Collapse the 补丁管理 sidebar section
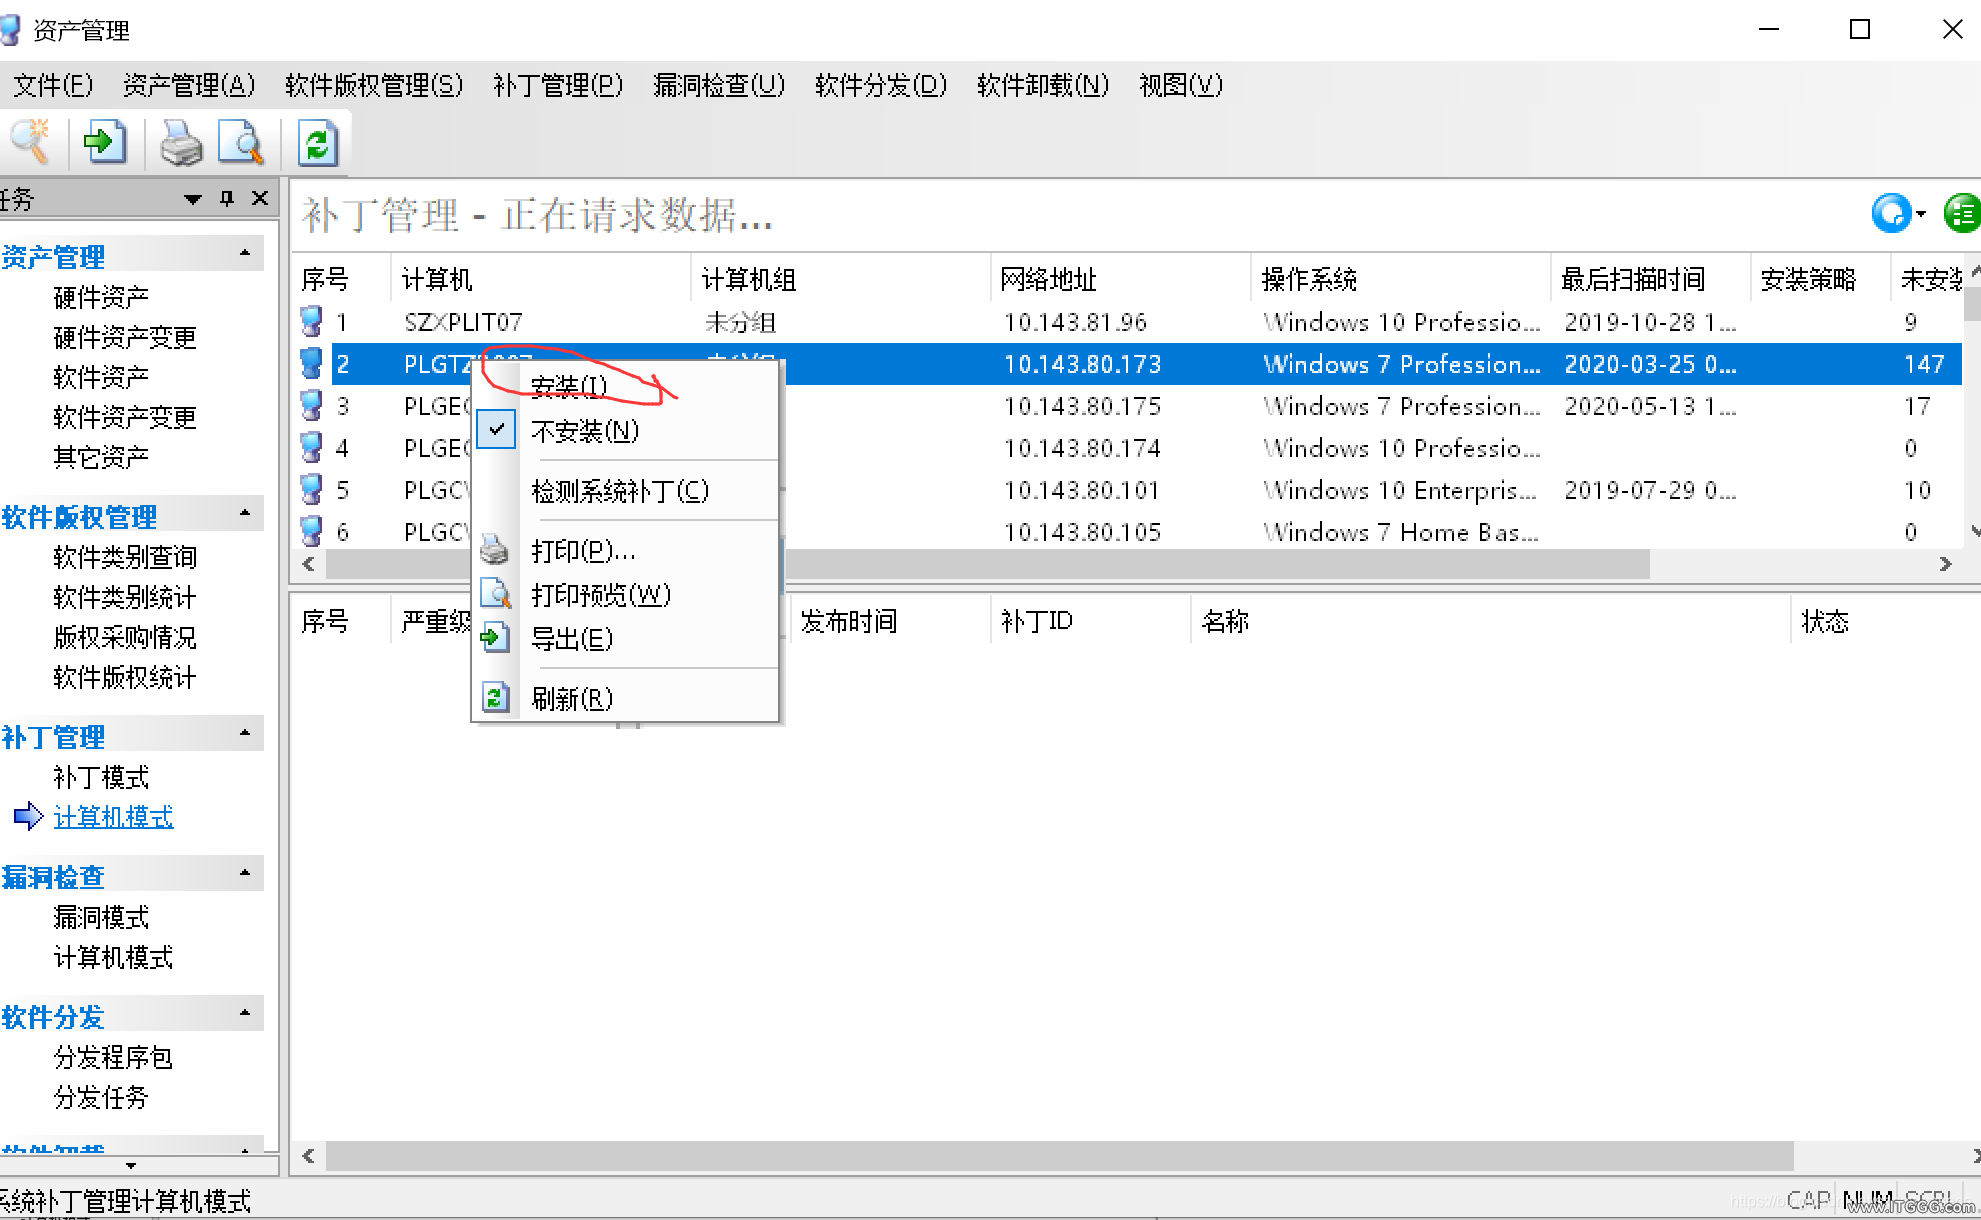 pyautogui.click(x=245, y=733)
